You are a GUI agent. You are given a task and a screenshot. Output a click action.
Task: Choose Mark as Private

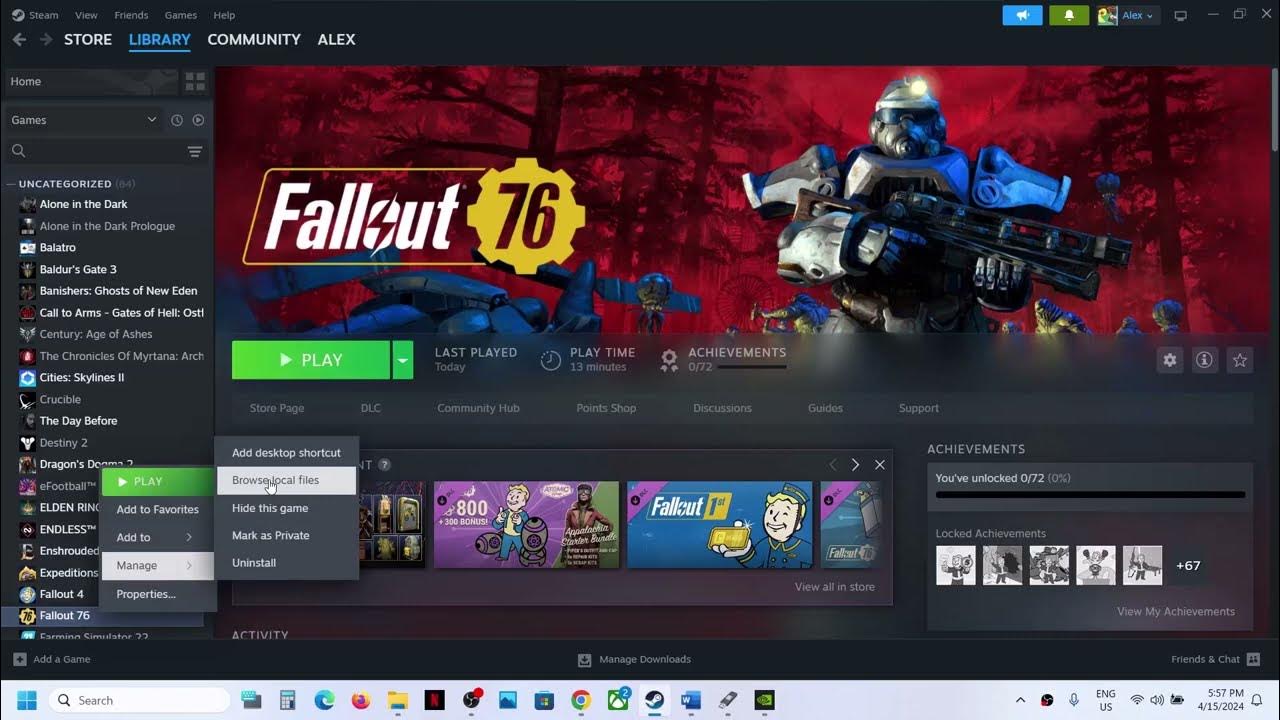pyautogui.click(x=286, y=535)
